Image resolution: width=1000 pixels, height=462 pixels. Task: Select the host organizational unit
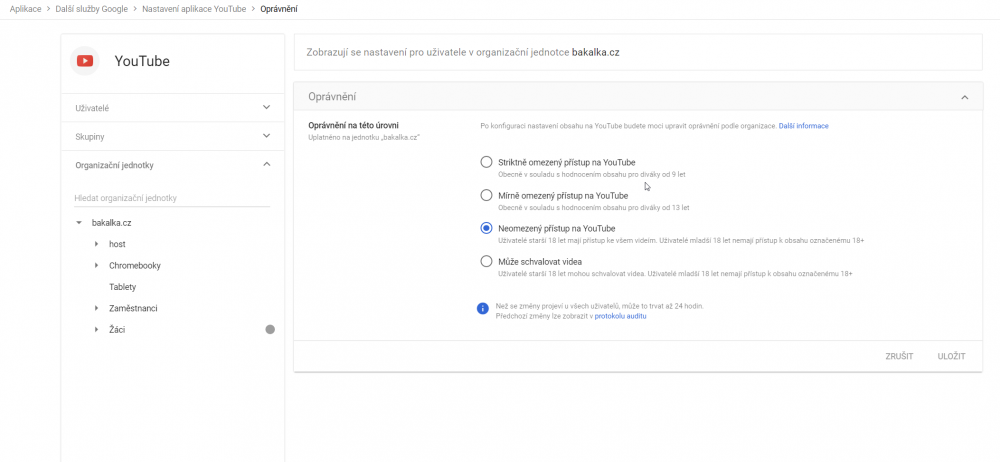tap(117, 244)
